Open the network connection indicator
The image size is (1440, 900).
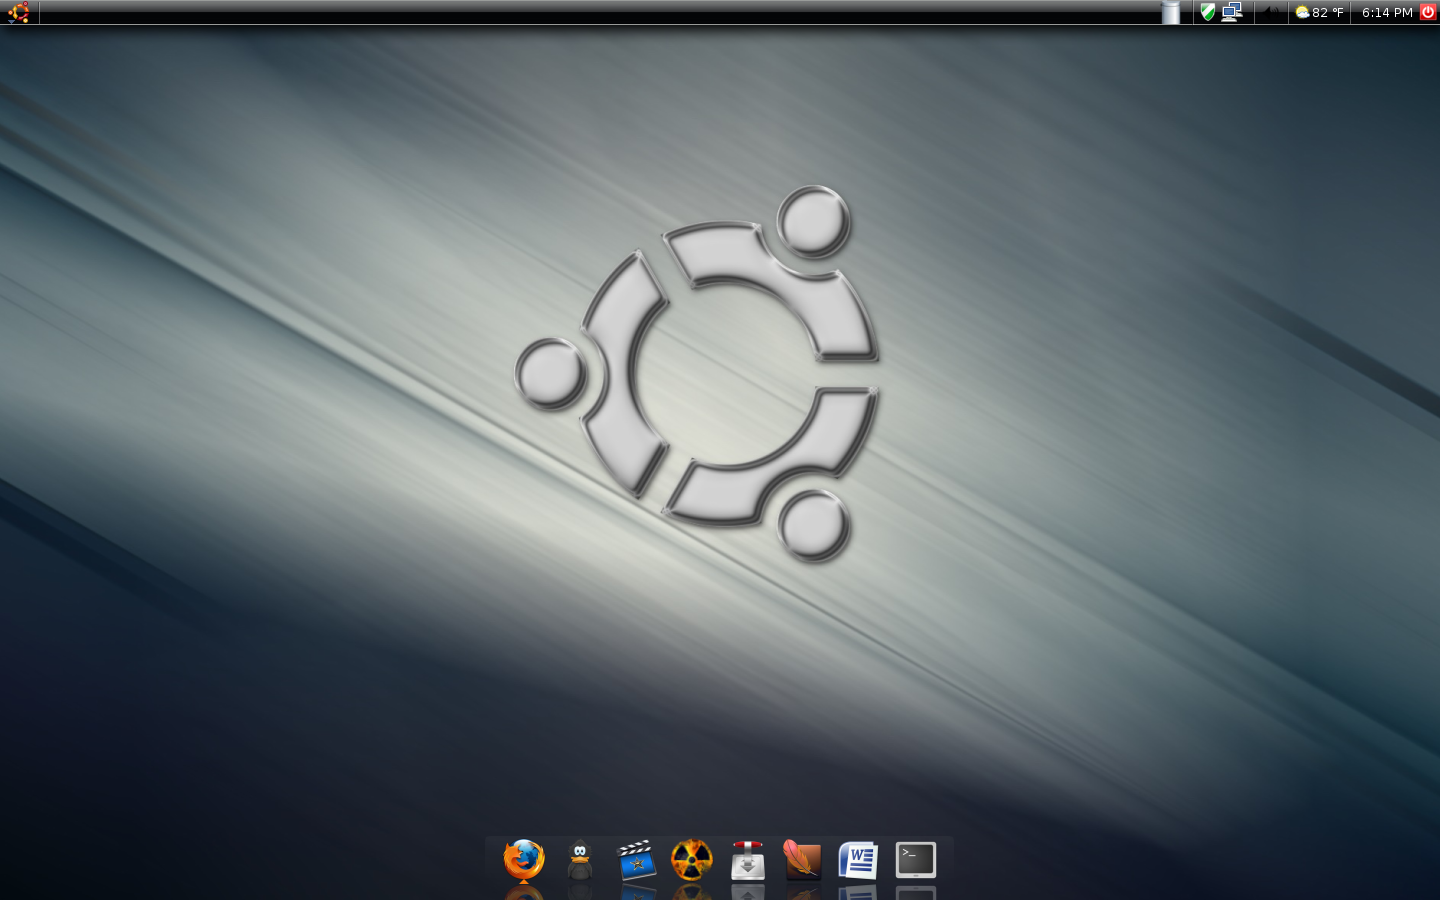coord(1232,12)
